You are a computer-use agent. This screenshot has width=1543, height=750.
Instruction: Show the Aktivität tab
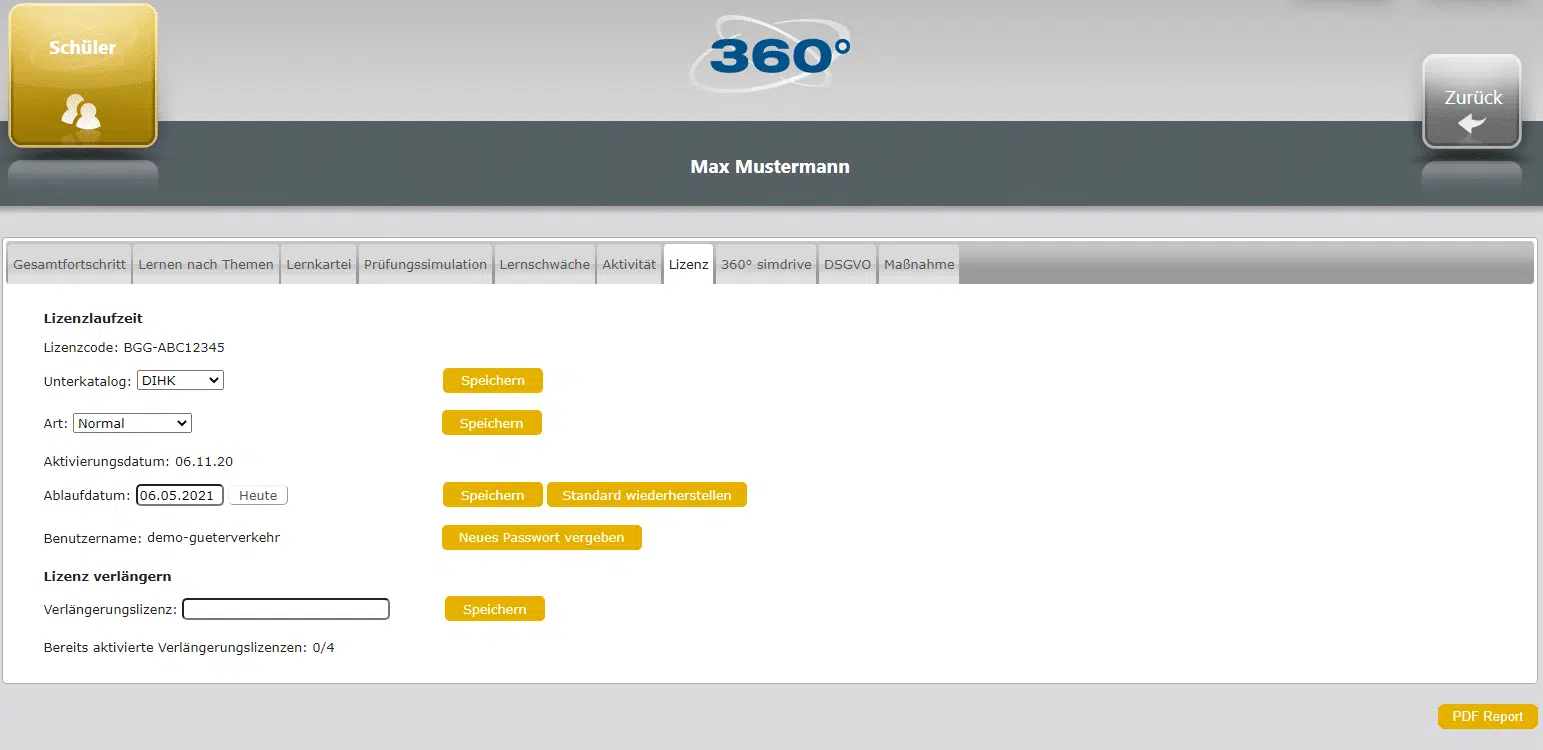click(629, 265)
